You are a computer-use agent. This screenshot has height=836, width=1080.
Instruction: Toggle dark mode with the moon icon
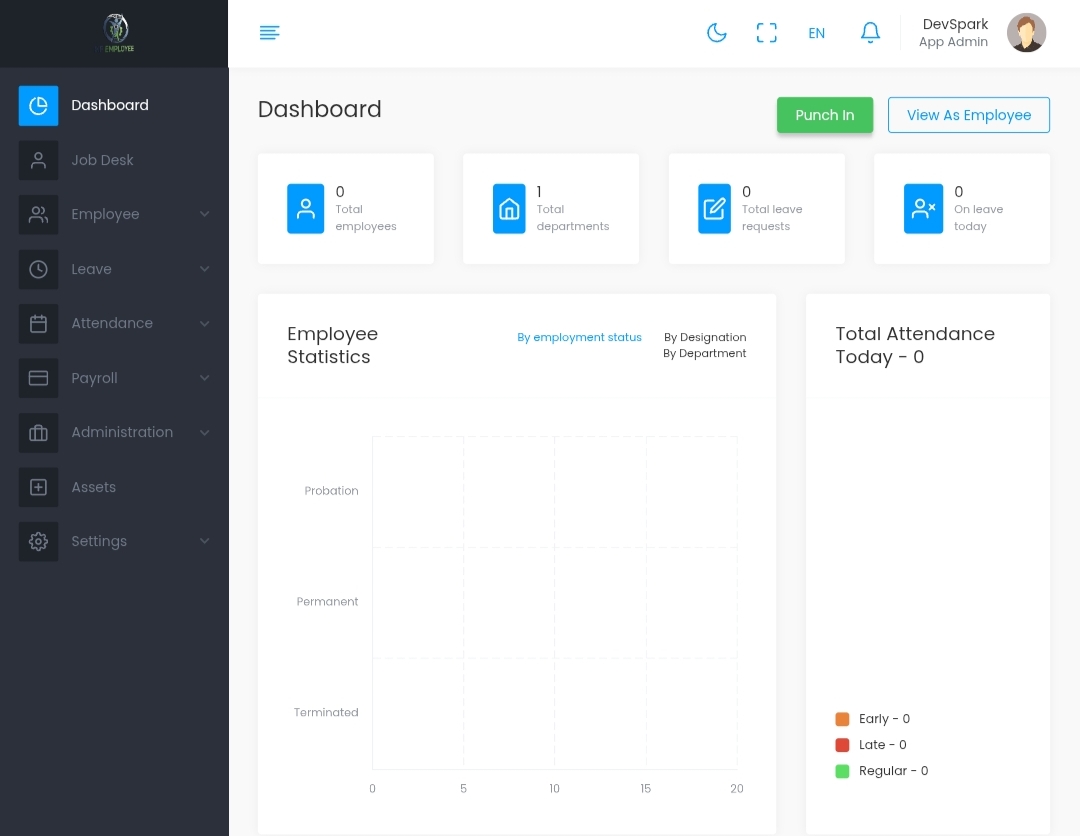pos(716,33)
